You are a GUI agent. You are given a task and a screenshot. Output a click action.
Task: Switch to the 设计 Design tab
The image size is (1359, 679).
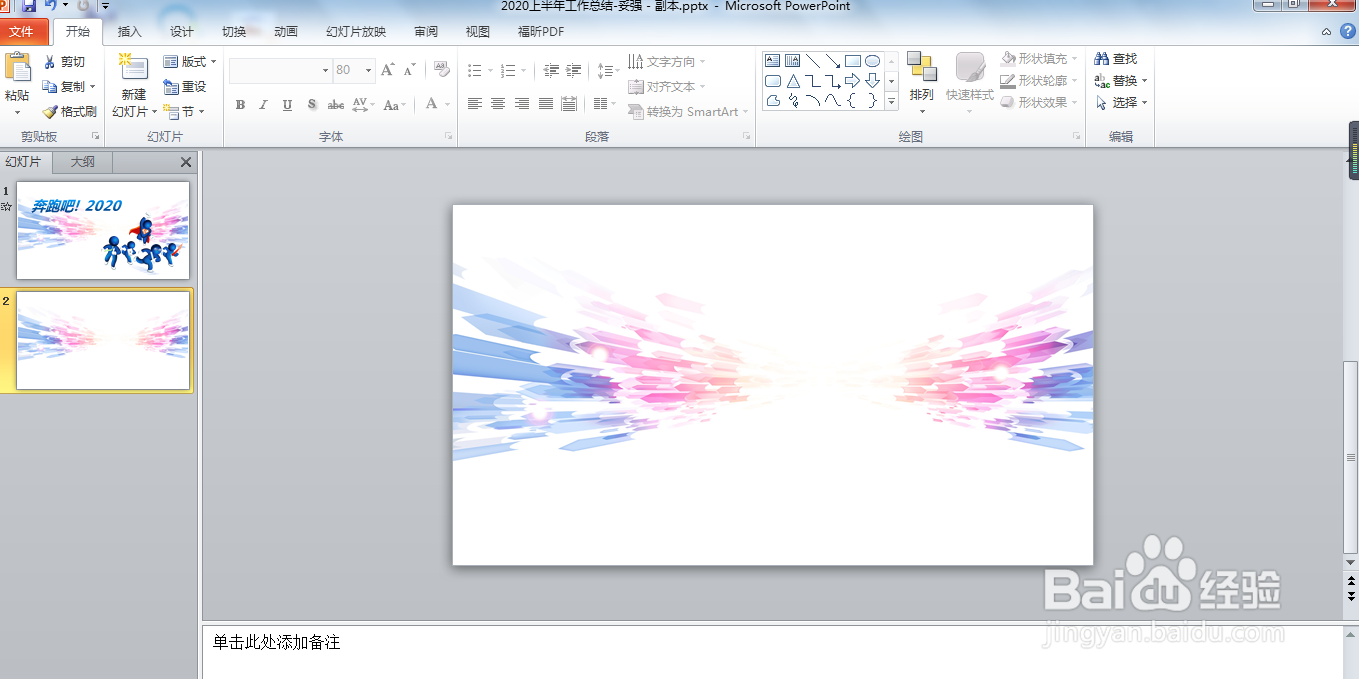click(x=182, y=32)
